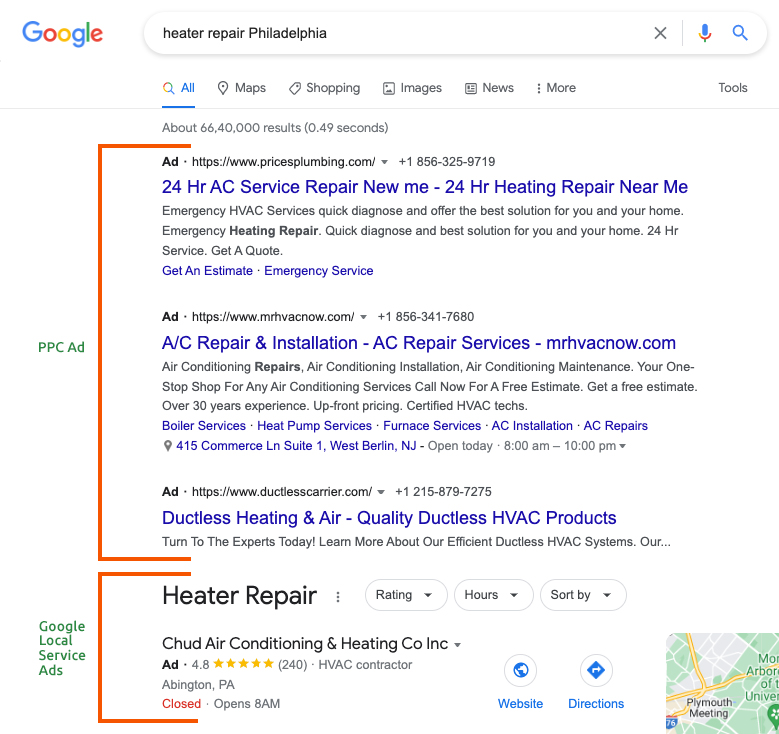Open the Google logo homepage
Screen dimensions: 779x734
pos(63,34)
